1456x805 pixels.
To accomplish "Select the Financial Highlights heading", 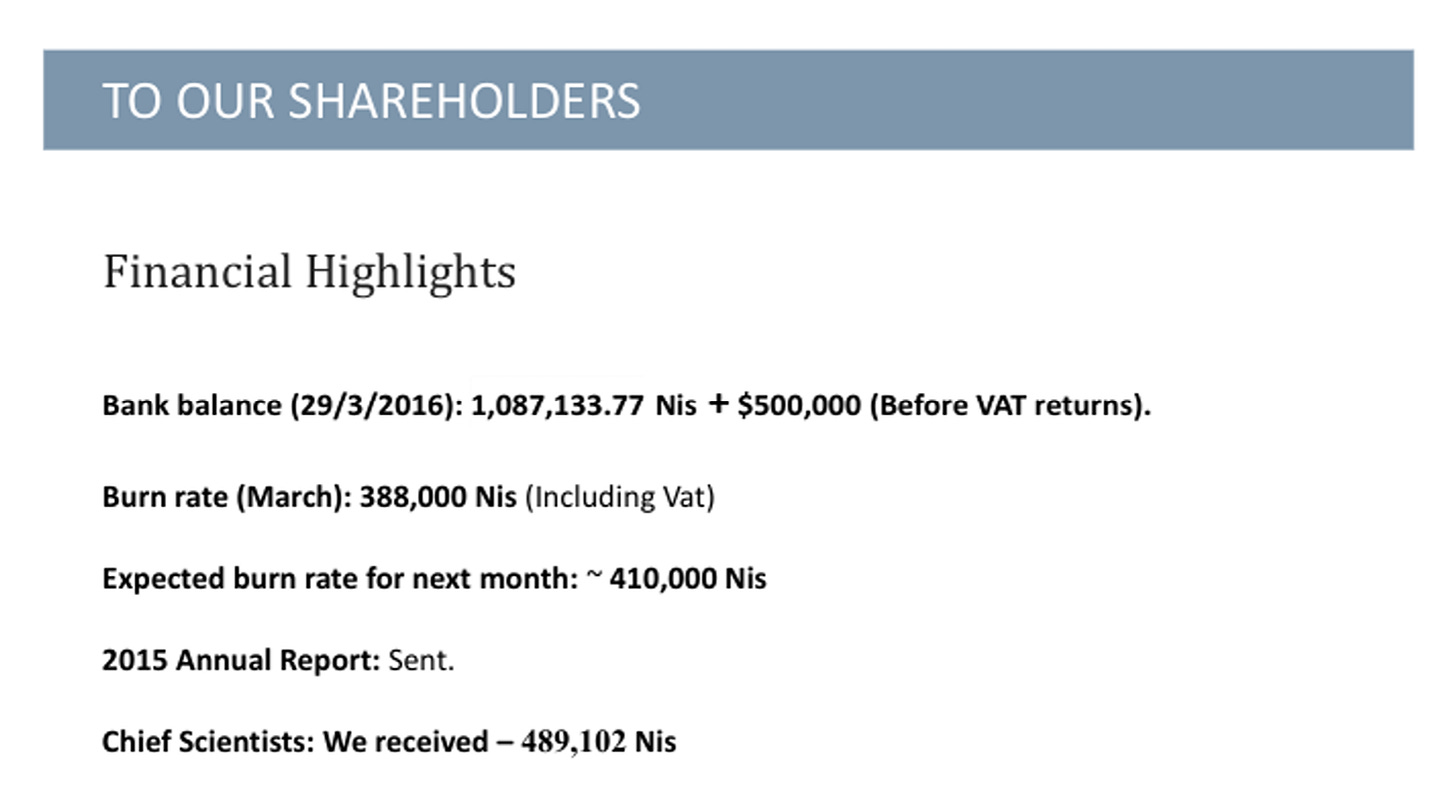I will (x=309, y=273).
